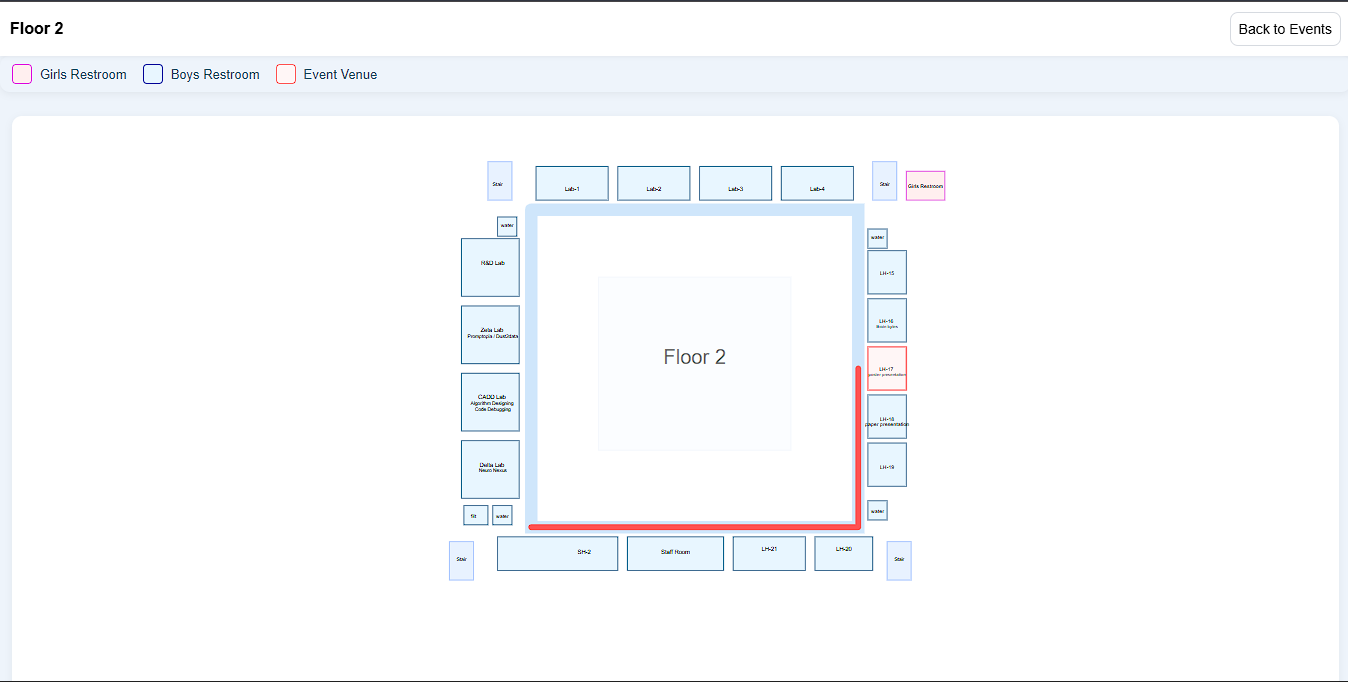The image size is (1348, 682).
Task: Click the LH-18 paper presentation room
Action: click(886, 416)
